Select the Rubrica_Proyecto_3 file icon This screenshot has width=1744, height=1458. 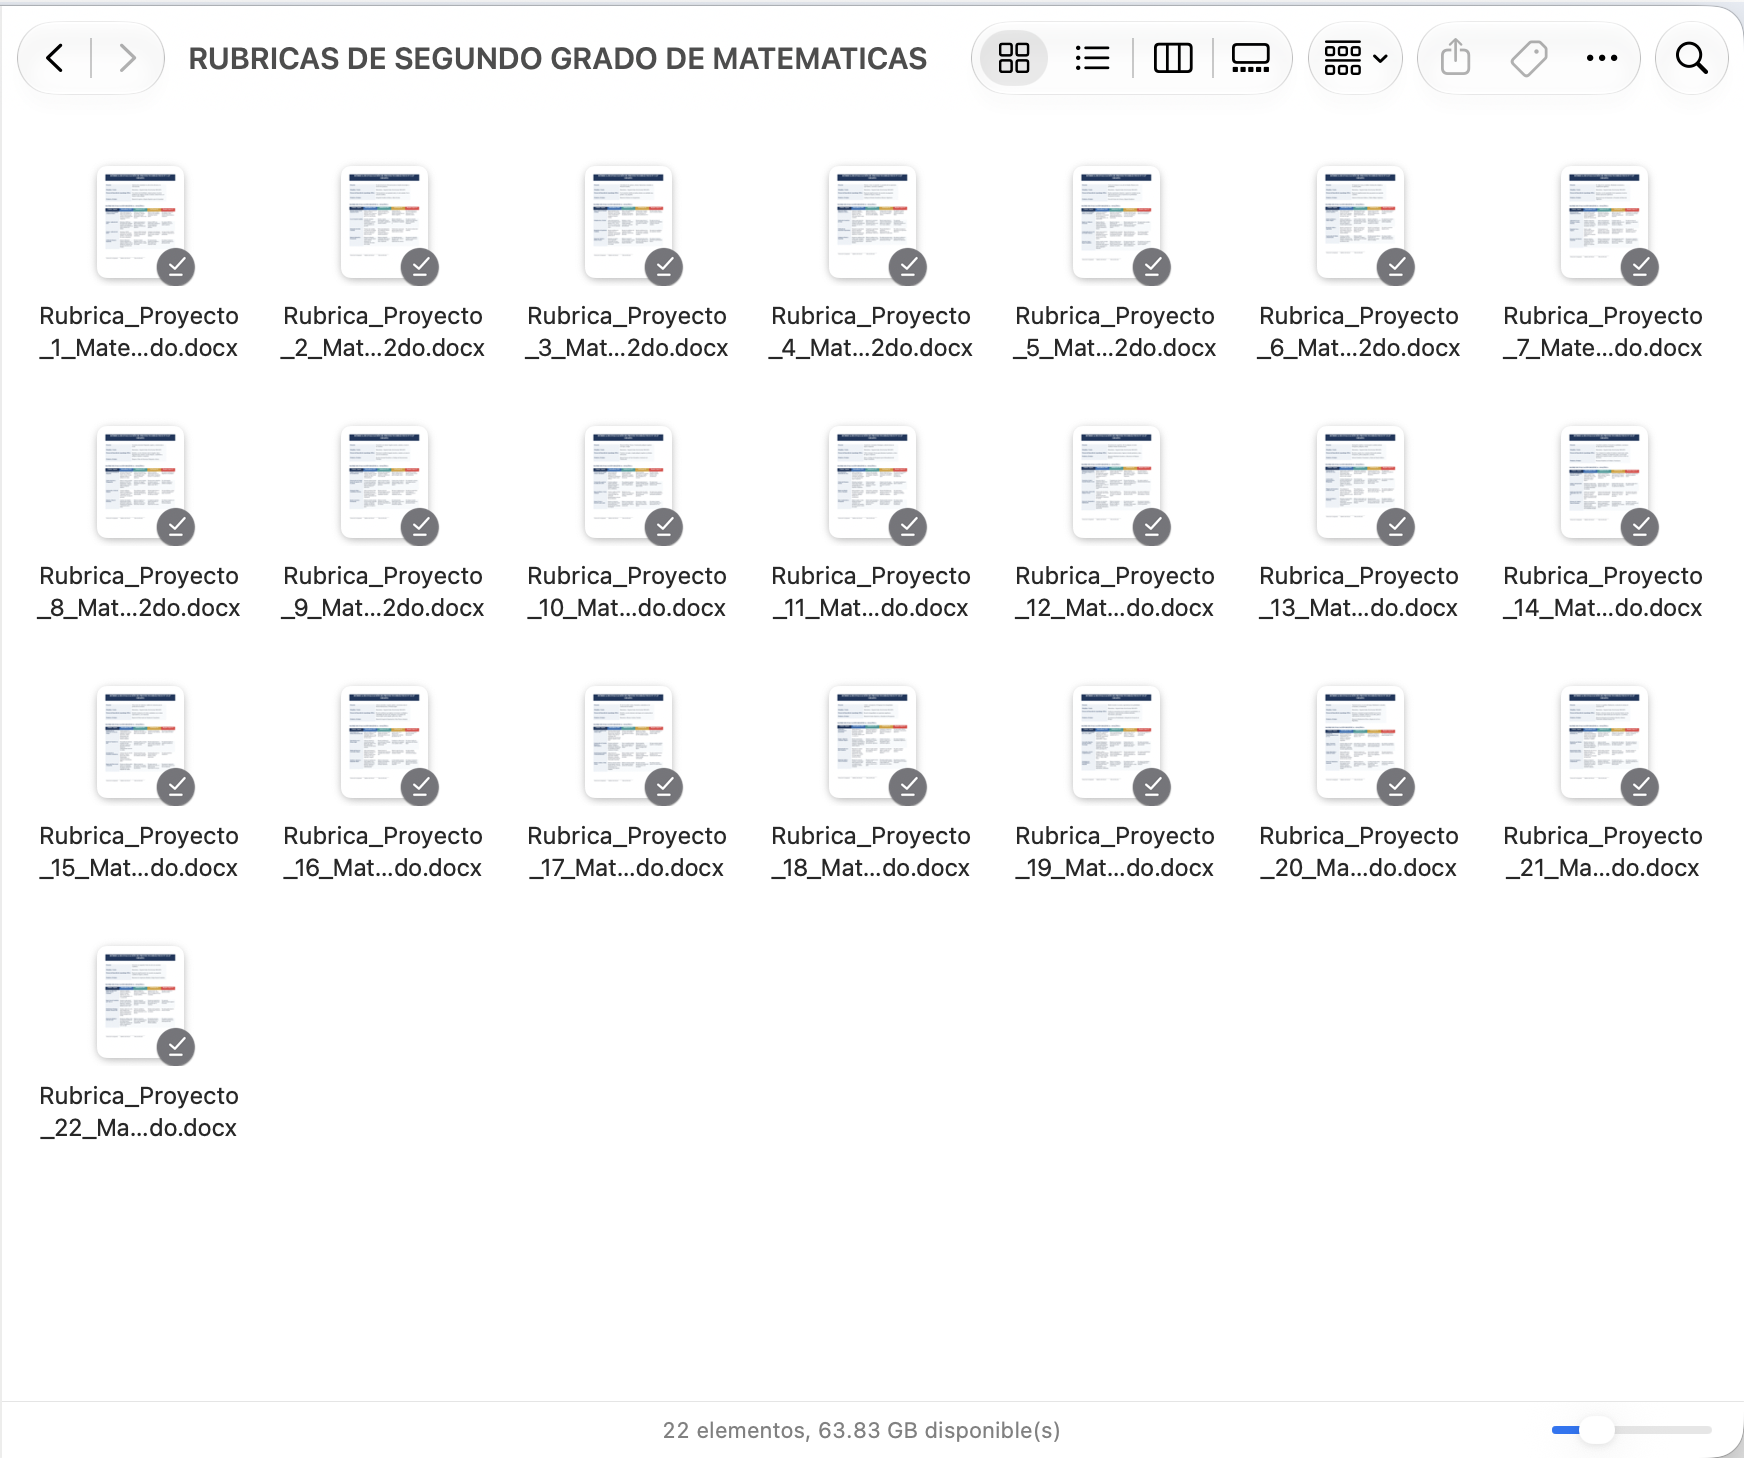click(628, 222)
